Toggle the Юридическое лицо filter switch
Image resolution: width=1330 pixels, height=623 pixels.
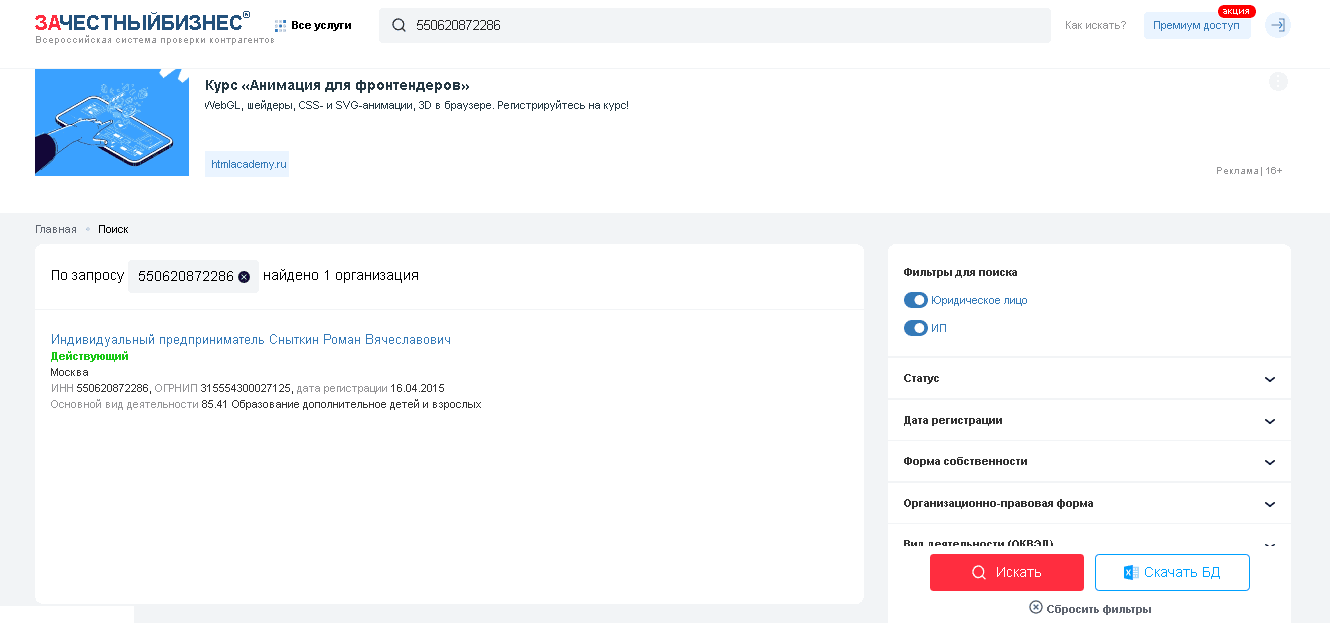click(x=916, y=300)
